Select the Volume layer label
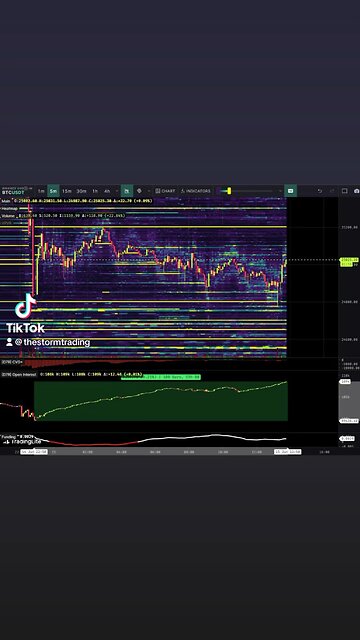The width and height of the screenshot is (360, 640). pyautogui.click(x=8, y=216)
